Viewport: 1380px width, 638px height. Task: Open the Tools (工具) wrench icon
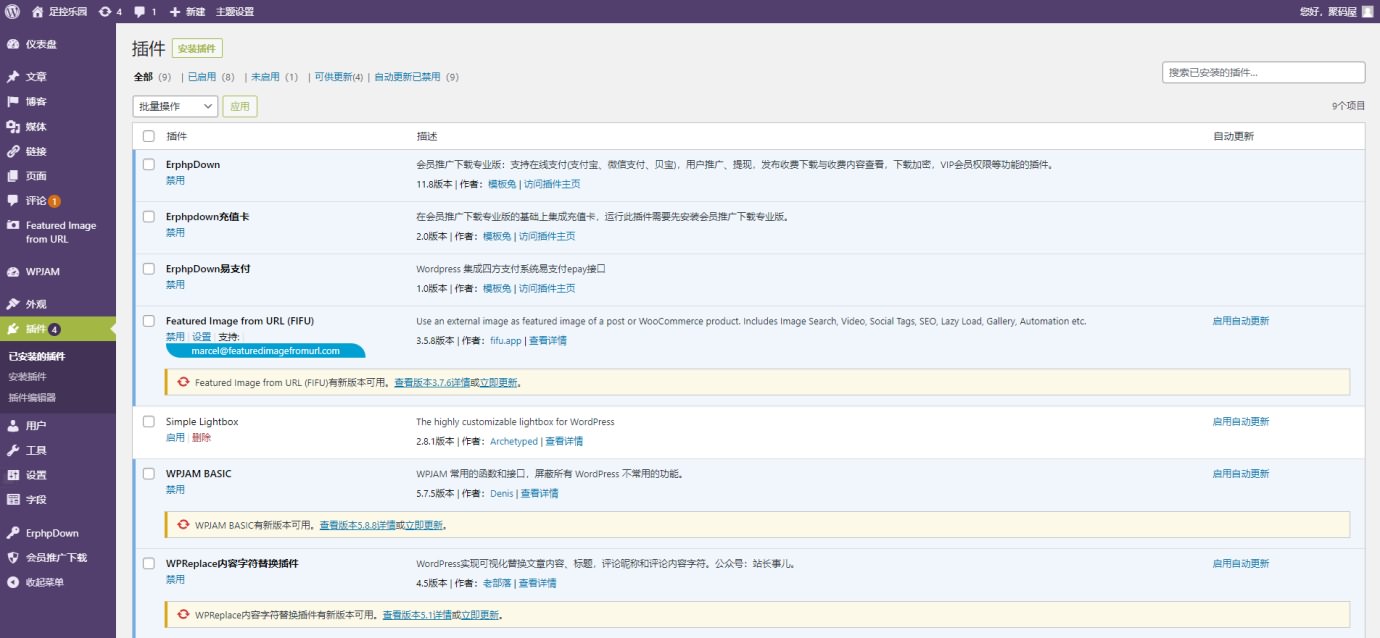coord(13,451)
